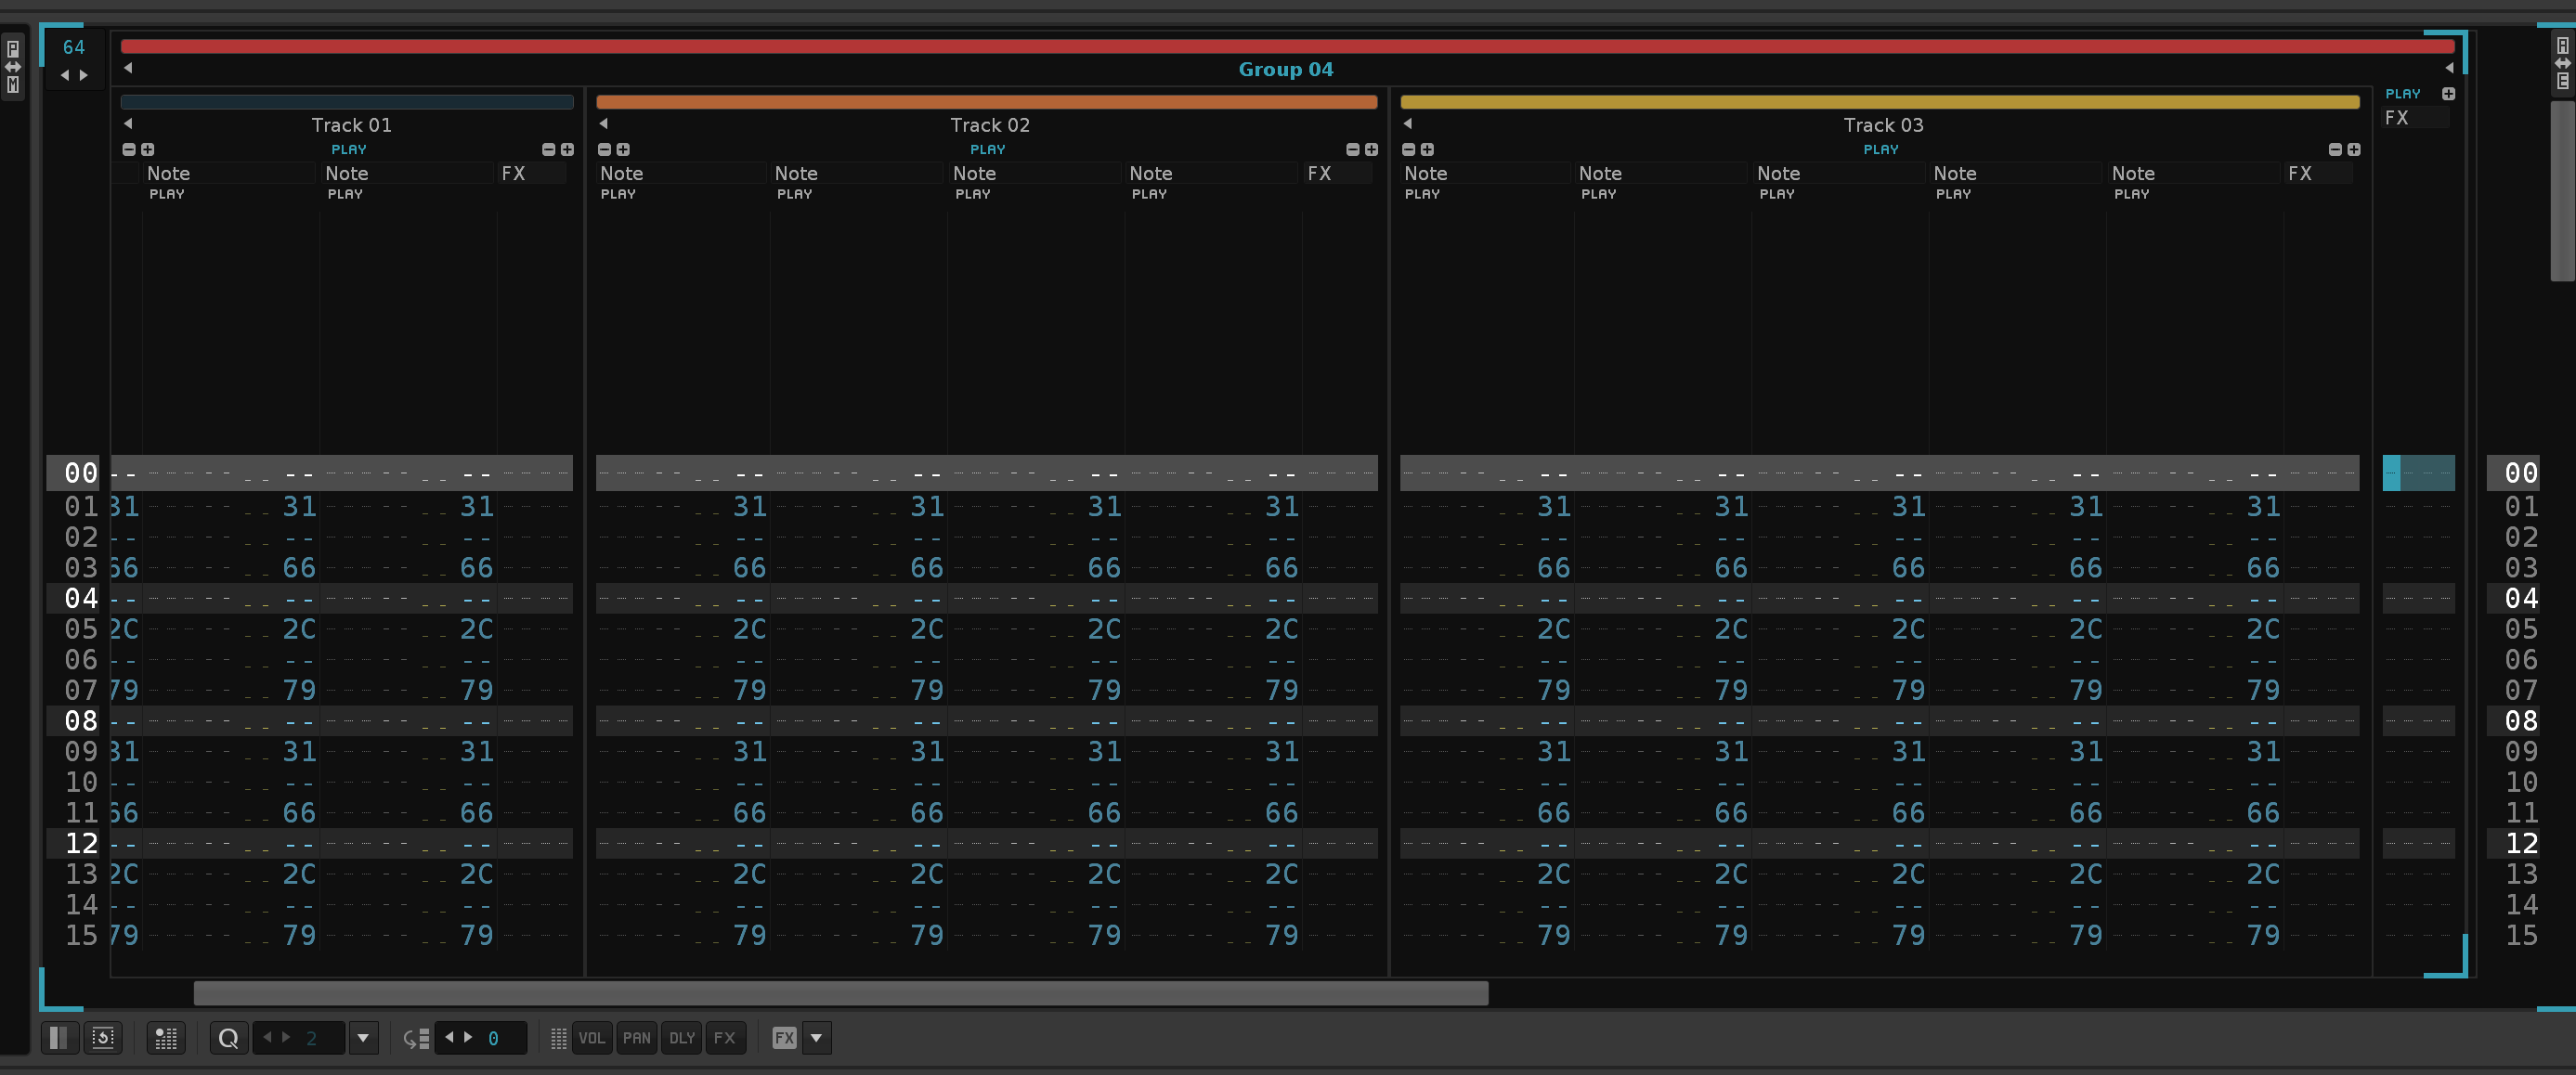The image size is (2576, 1075).
Task: Click PLAY label under Track 01
Action: tap(349, 149)
